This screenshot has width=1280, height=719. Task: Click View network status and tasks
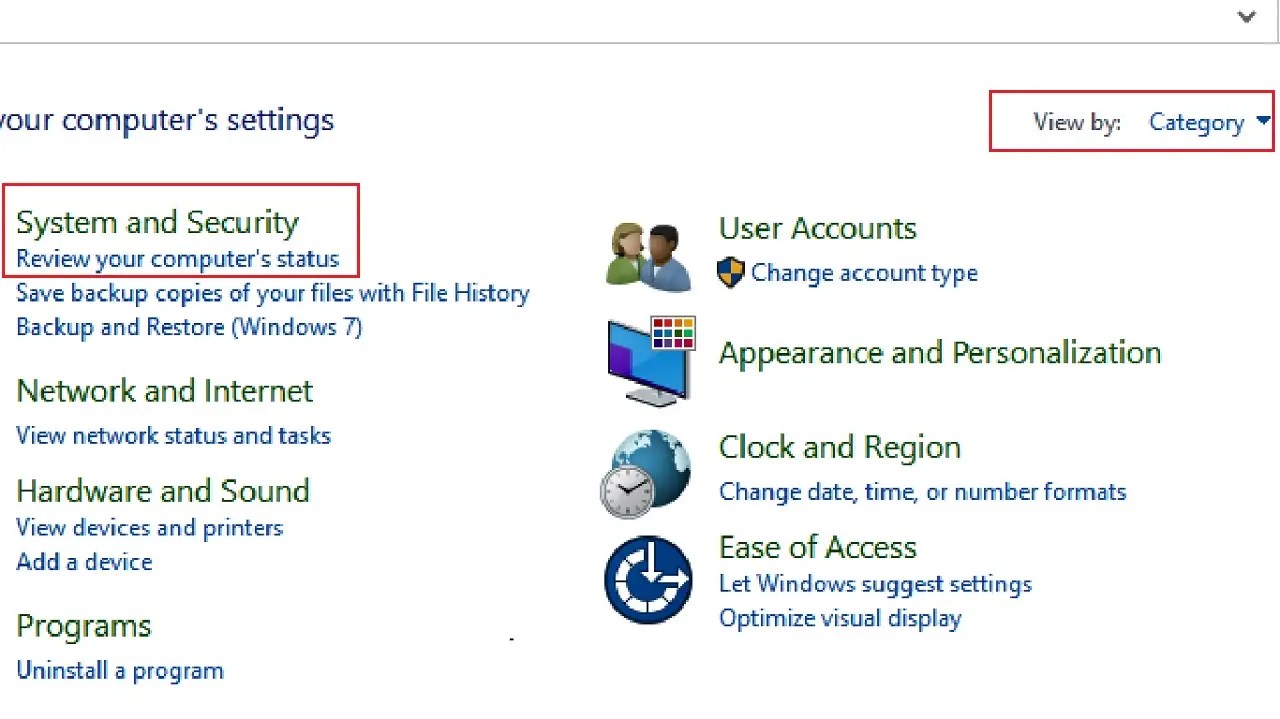[x=173, y=436]
